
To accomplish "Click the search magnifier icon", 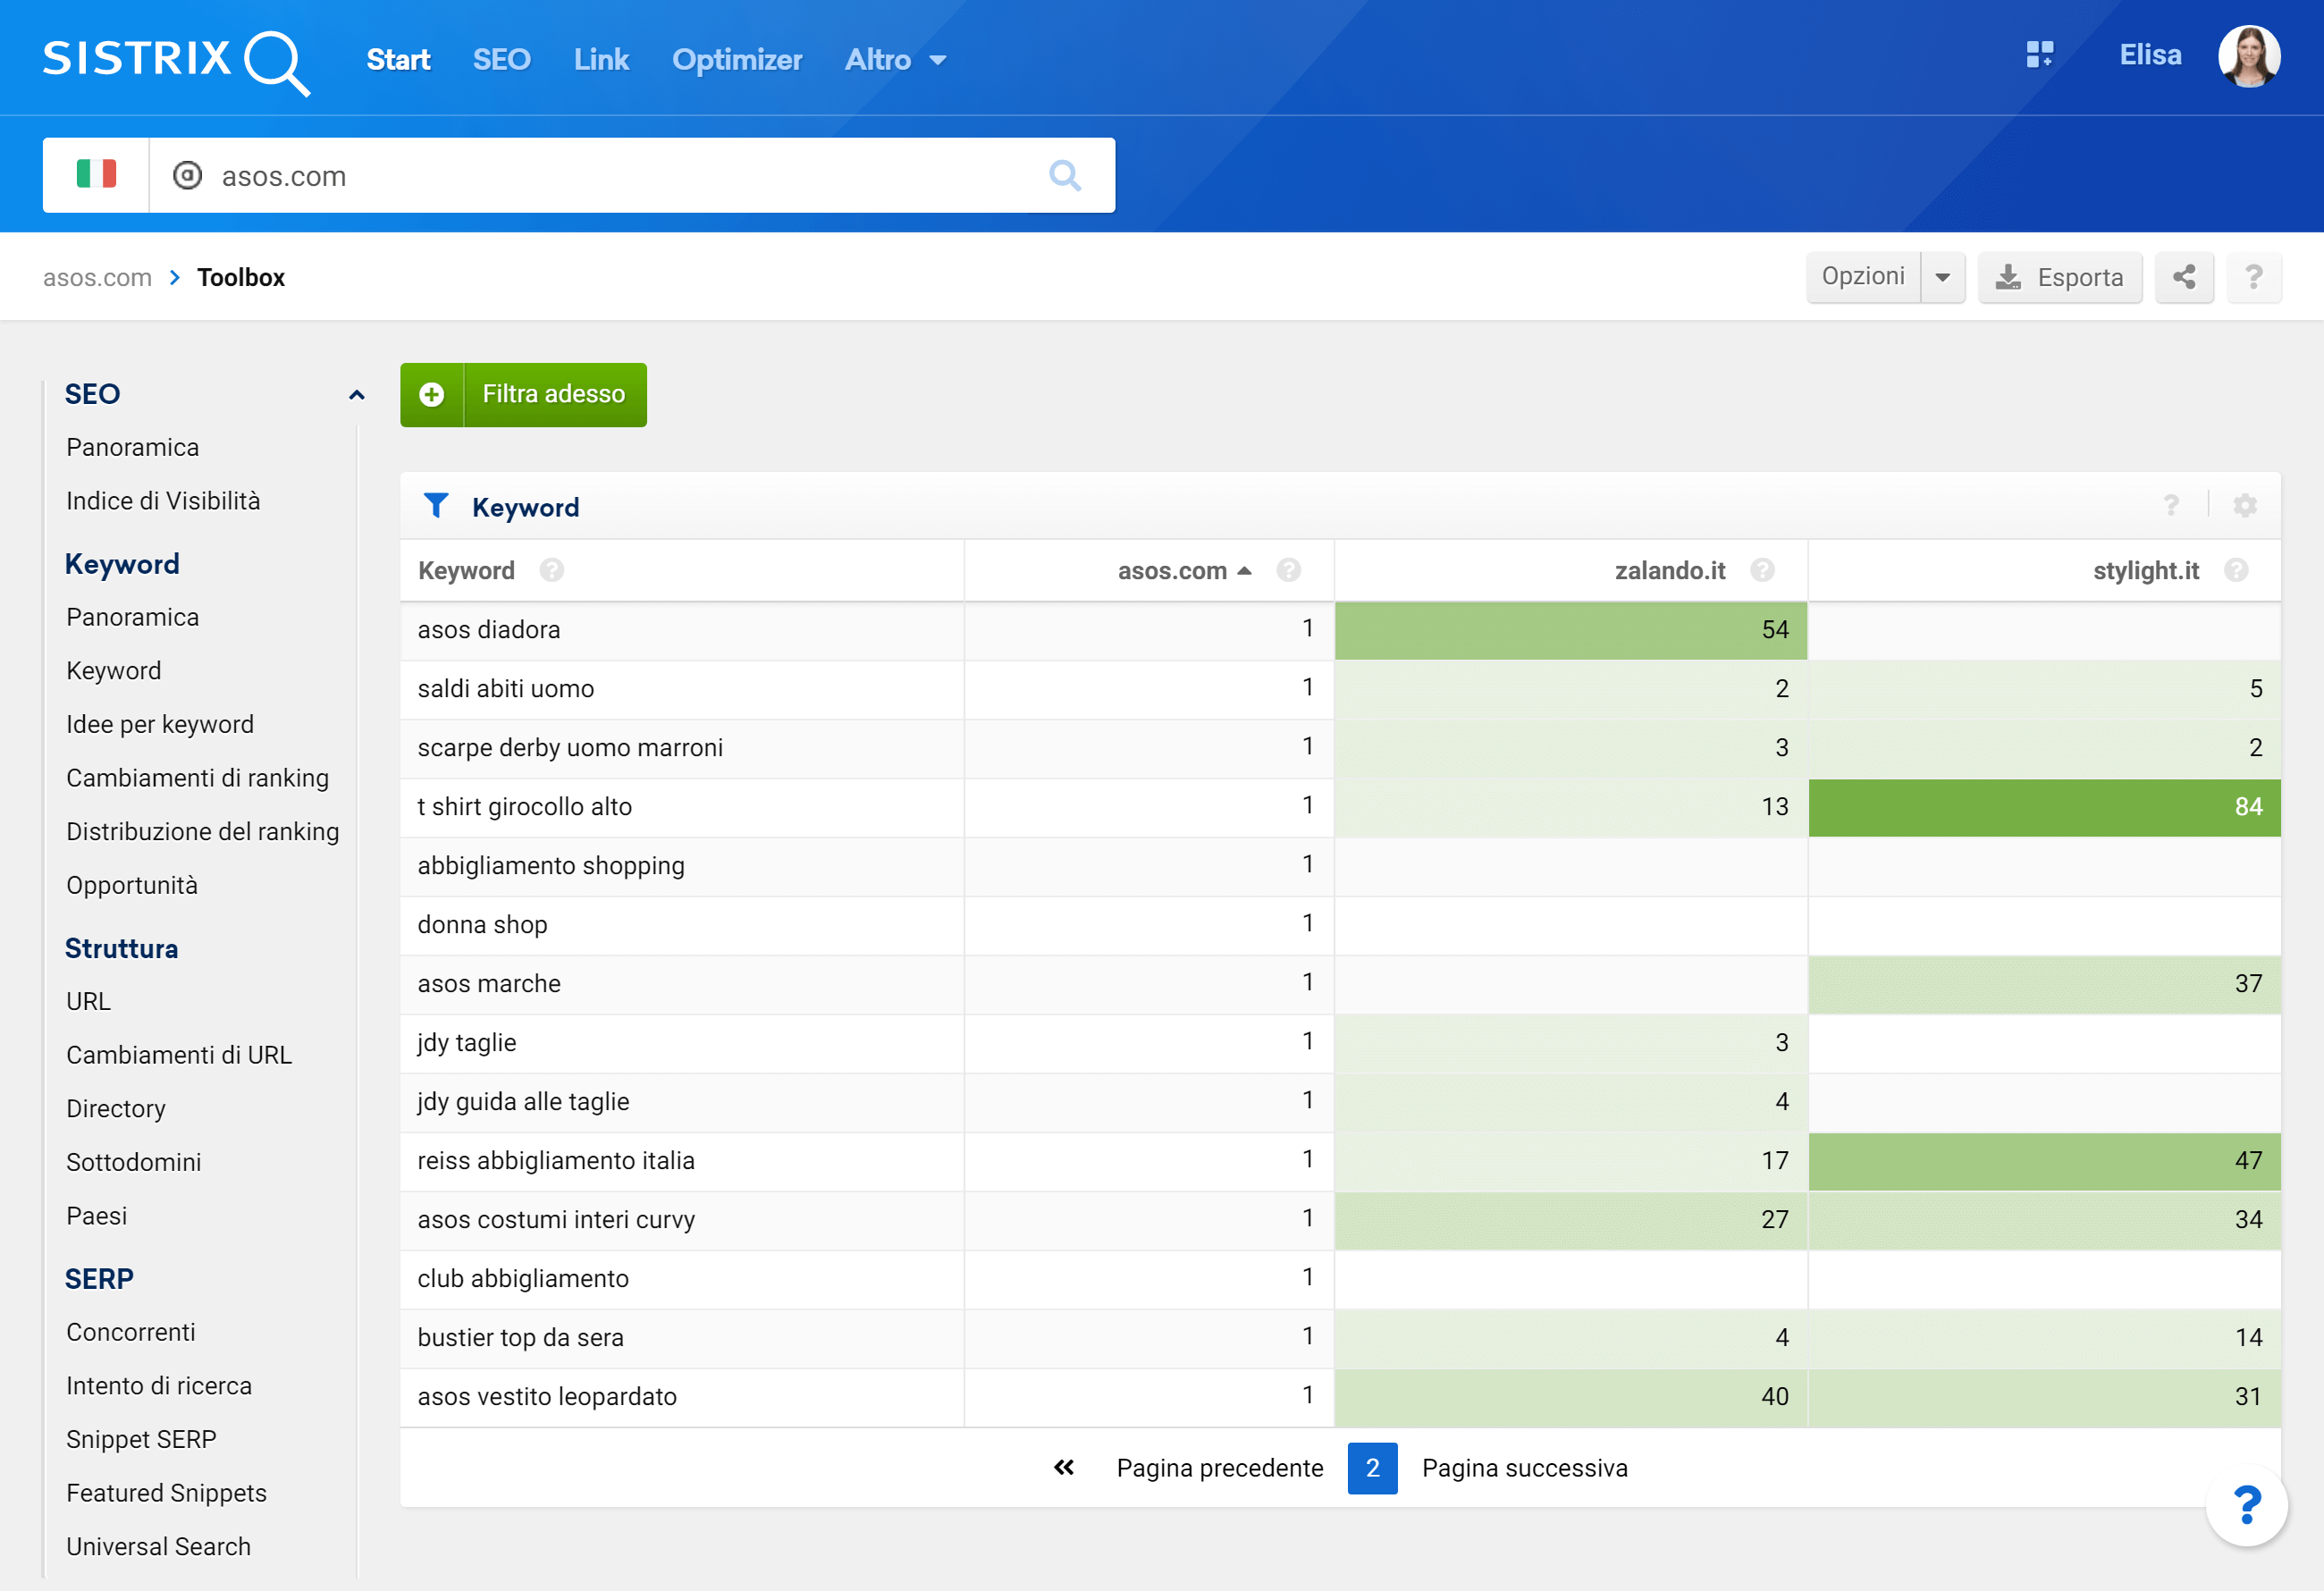I will [1065, 175].
